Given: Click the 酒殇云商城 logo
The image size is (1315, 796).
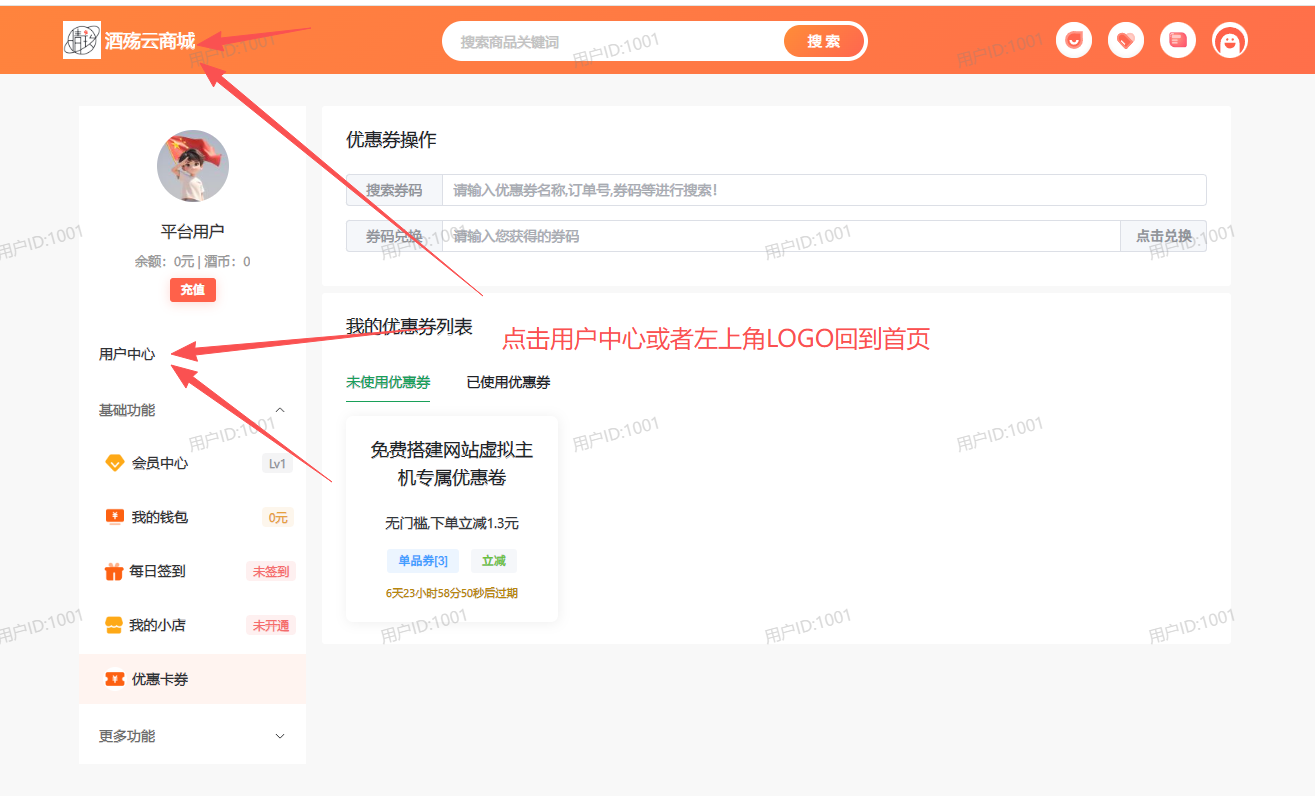Looking at the screenshot, I should [131, 40].
